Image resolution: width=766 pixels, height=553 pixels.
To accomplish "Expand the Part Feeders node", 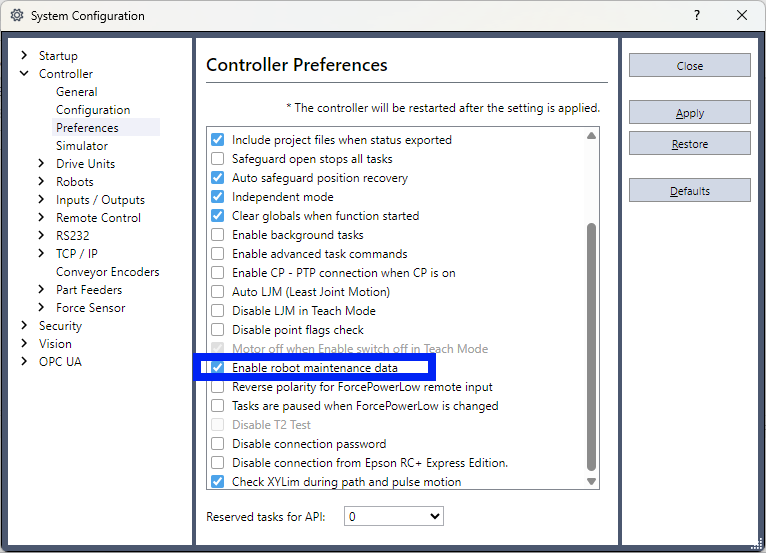I will coord(41,289).
